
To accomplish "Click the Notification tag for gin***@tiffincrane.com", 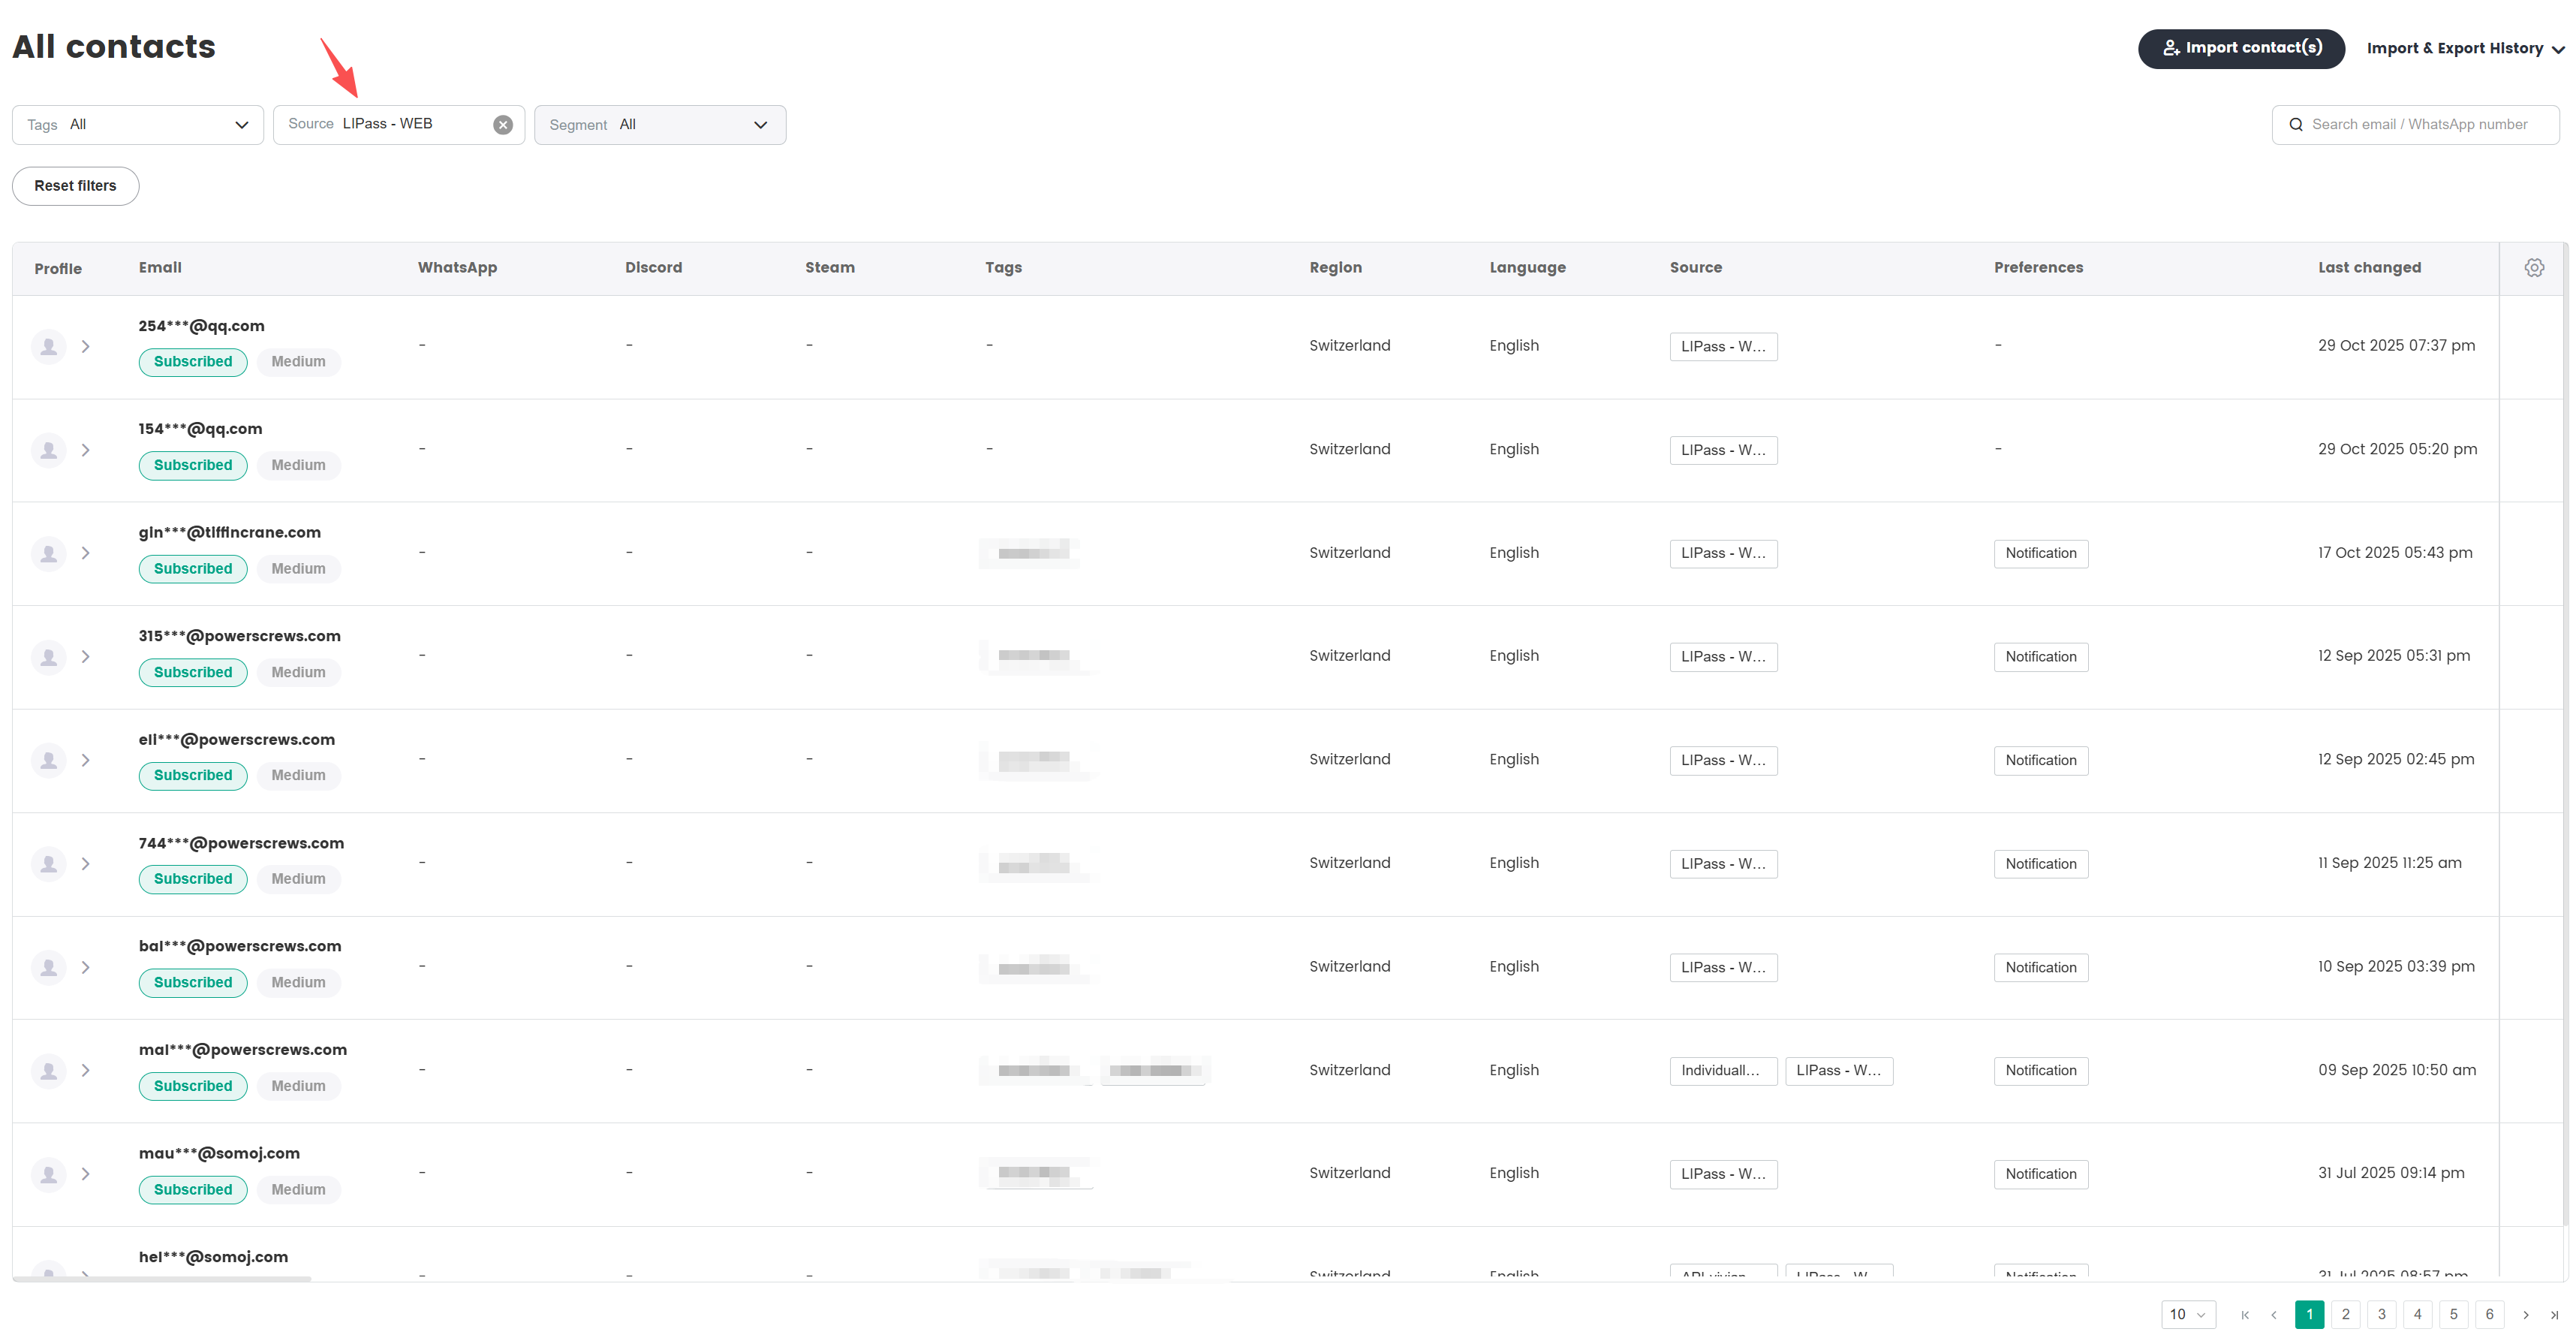I will point(2040,553).
